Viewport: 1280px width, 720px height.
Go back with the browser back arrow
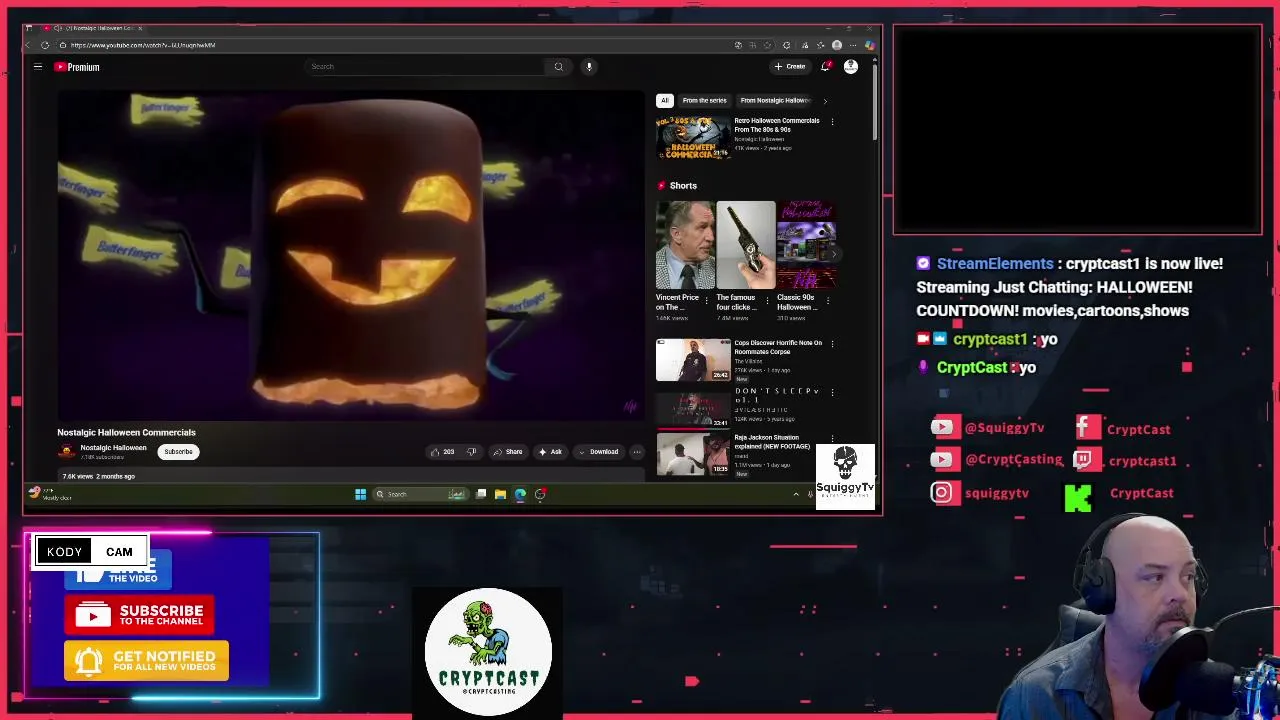(28, 45)
